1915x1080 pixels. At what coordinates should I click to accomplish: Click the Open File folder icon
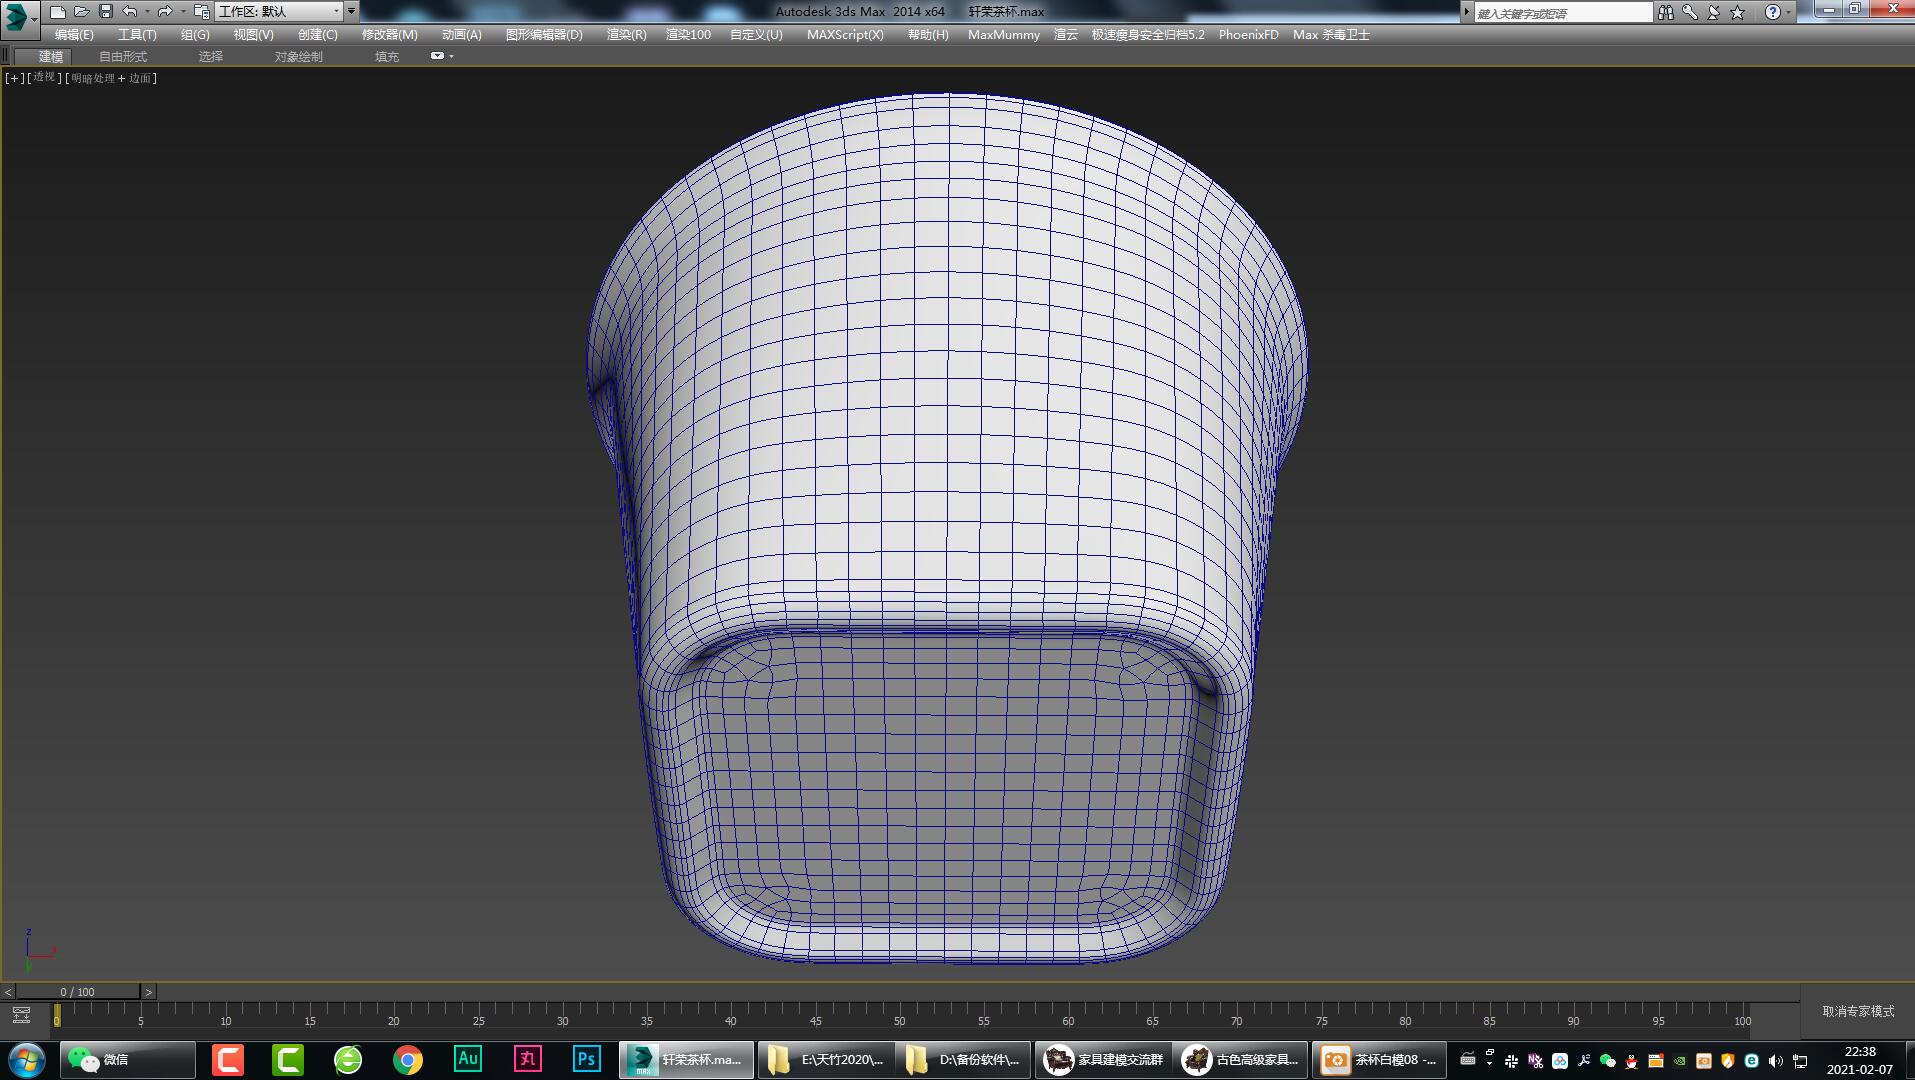click(x=82, y=12)
